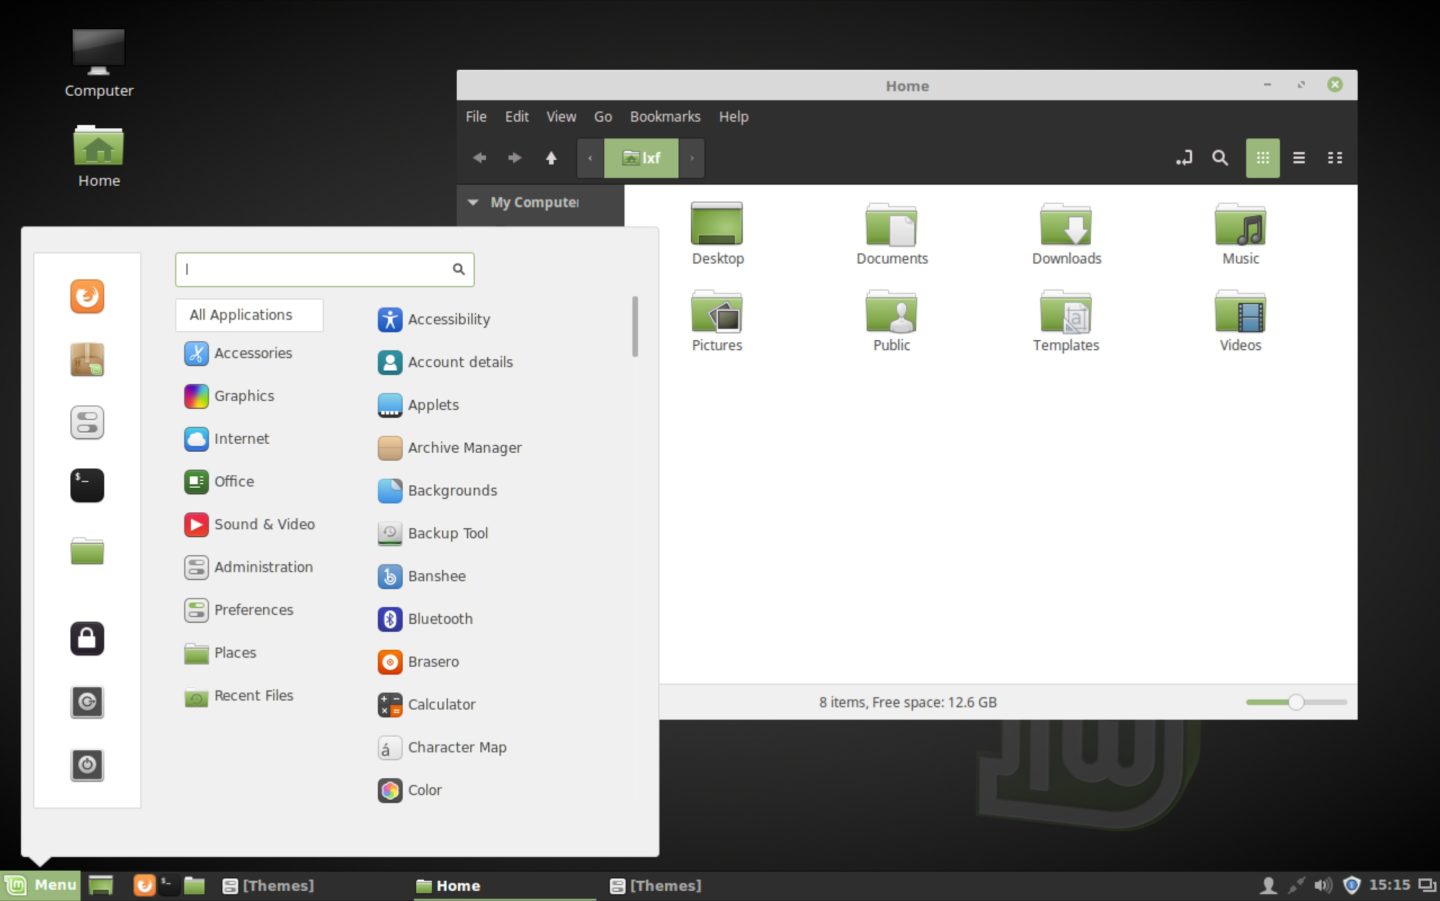
Task: Toggle the location entry bar in Nemo
Action: click(1183, 157)
